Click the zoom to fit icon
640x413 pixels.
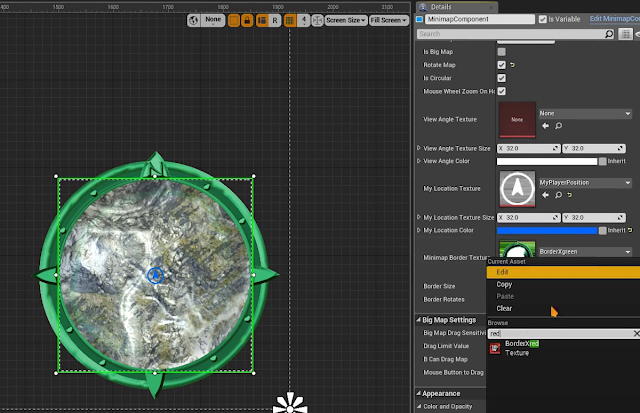click(x=318, y=20)
